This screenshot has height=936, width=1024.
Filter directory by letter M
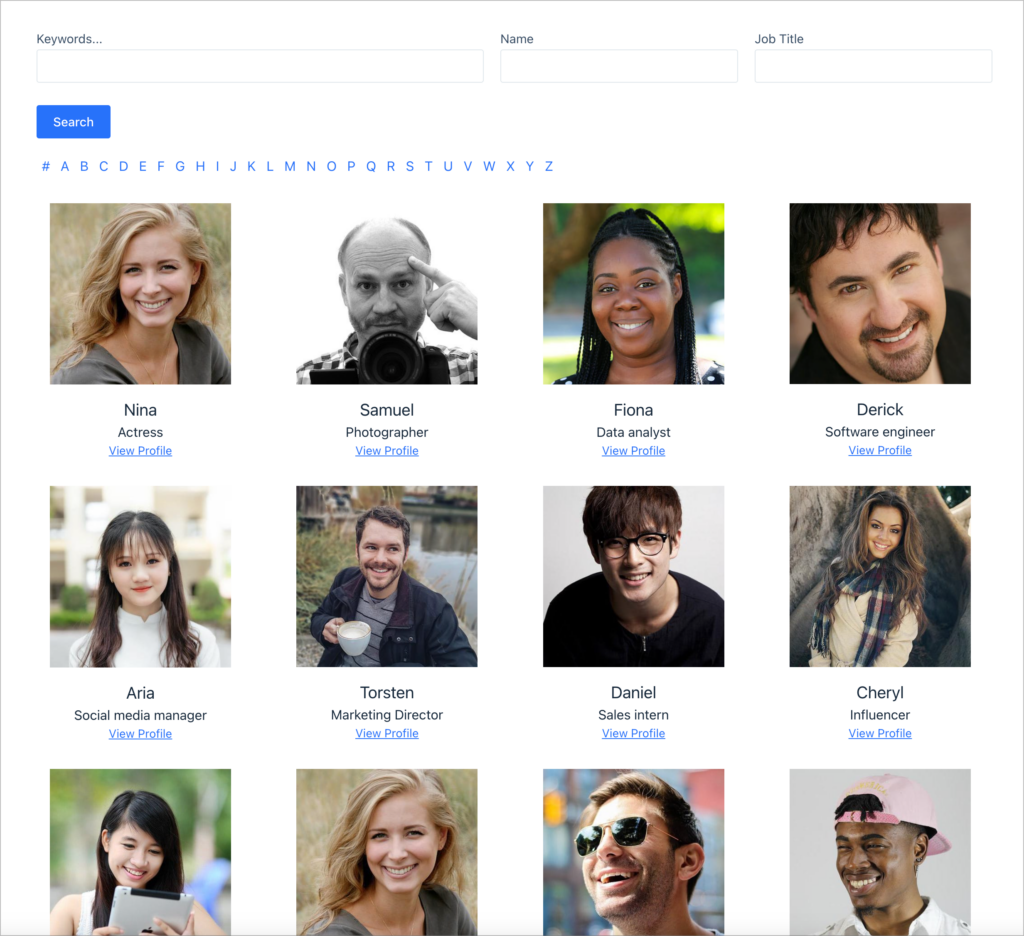point(290,166)
